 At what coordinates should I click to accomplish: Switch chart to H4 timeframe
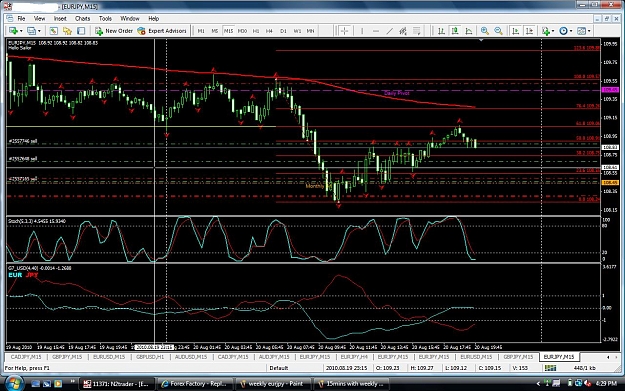[x=269, y=31]
